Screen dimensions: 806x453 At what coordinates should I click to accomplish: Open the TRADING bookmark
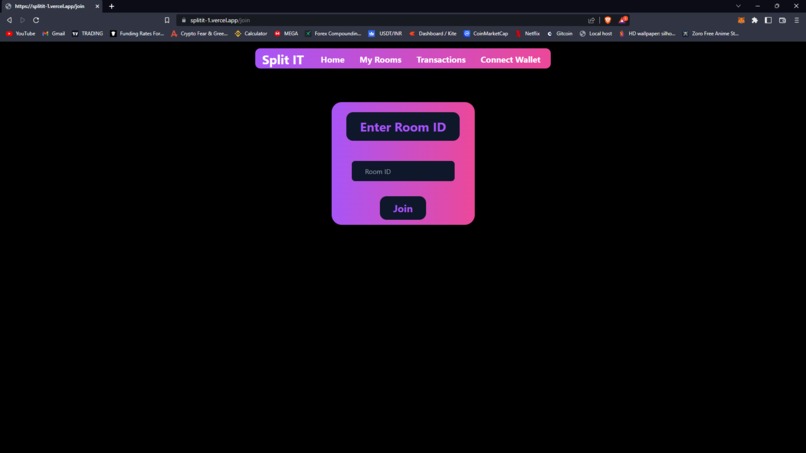point(87,33)
